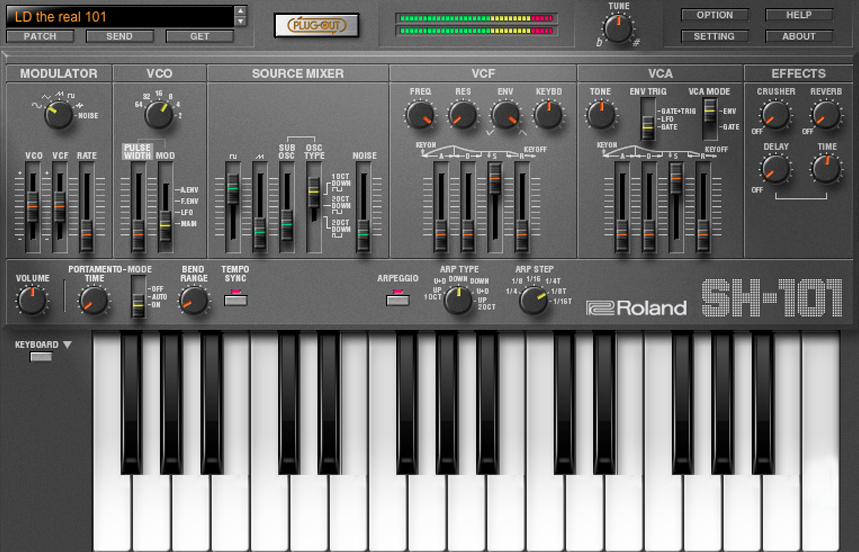Toggle the KEYBOARD display button
This screenshot has width=859, height=552.
coord(41,356)
